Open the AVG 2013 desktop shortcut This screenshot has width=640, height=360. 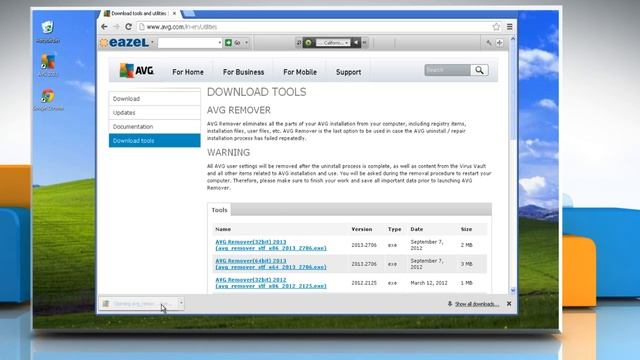tap(48, 65)
